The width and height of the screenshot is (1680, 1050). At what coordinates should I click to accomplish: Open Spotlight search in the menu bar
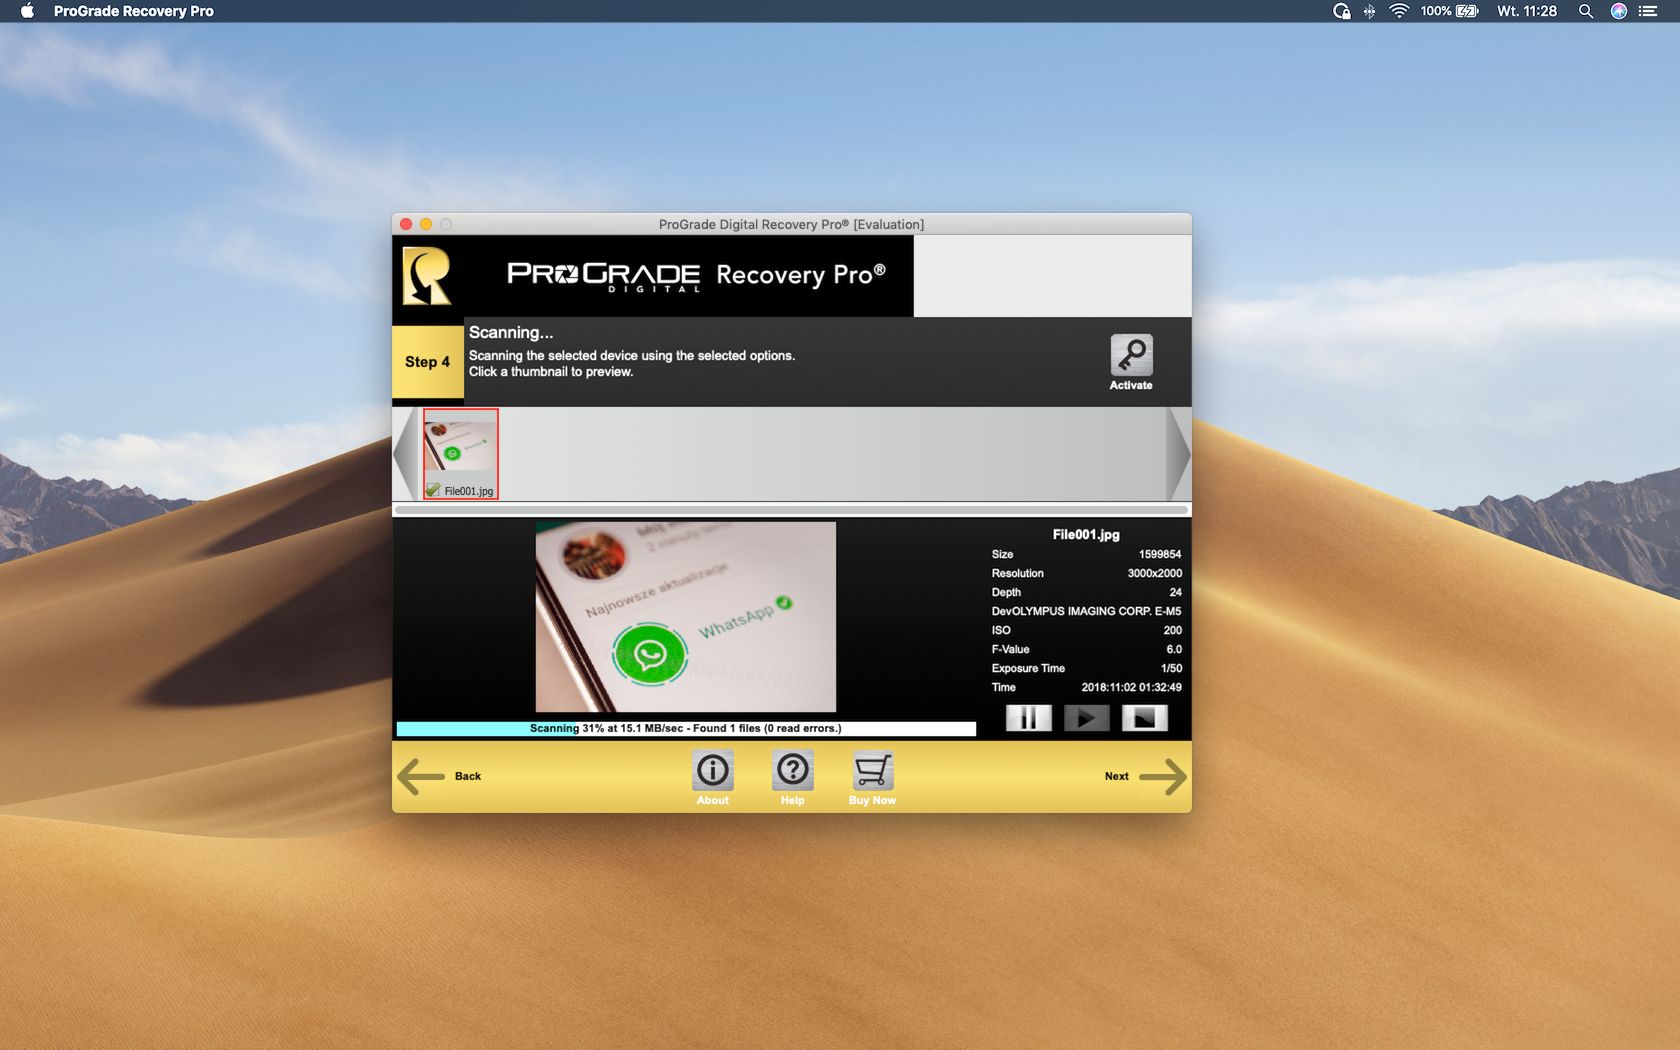[1585, 11]
